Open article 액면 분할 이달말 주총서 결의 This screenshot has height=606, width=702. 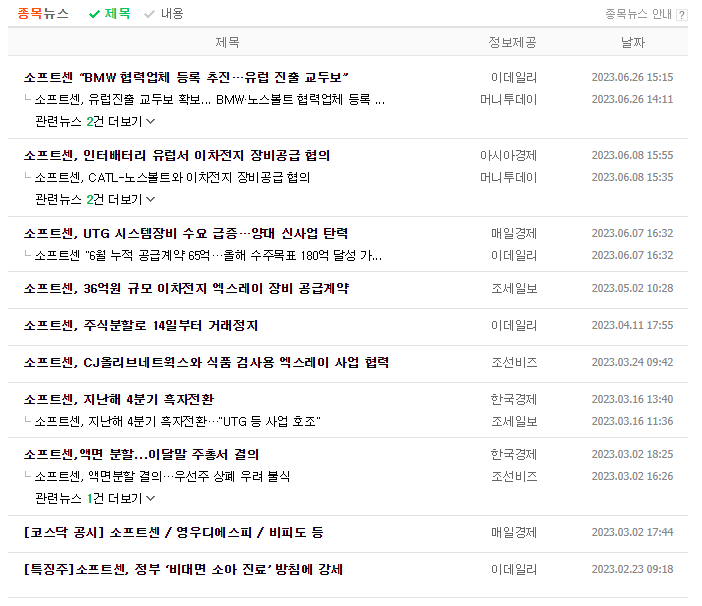(141, 454)
